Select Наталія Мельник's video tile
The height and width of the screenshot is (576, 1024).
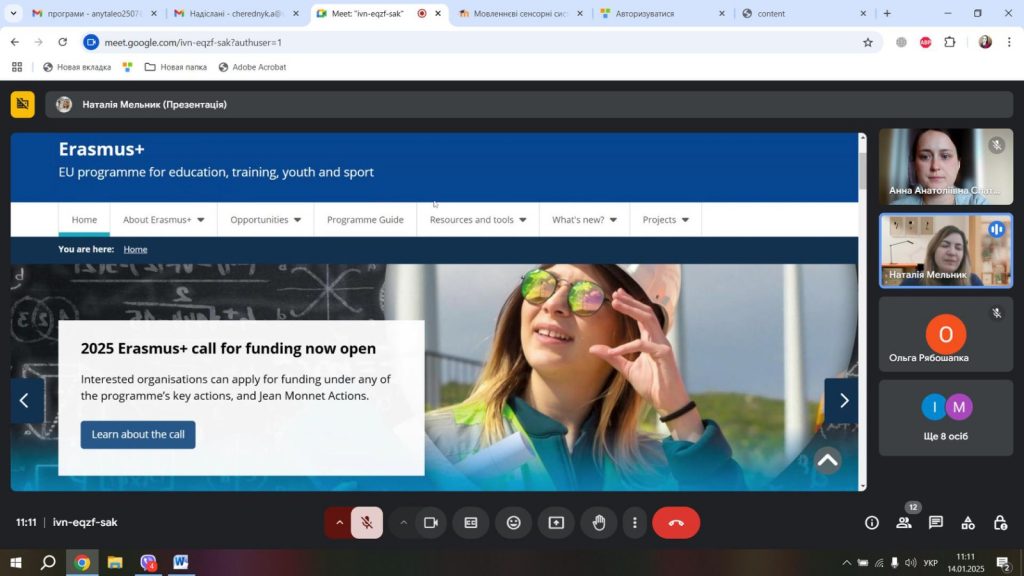click(945, 251)
